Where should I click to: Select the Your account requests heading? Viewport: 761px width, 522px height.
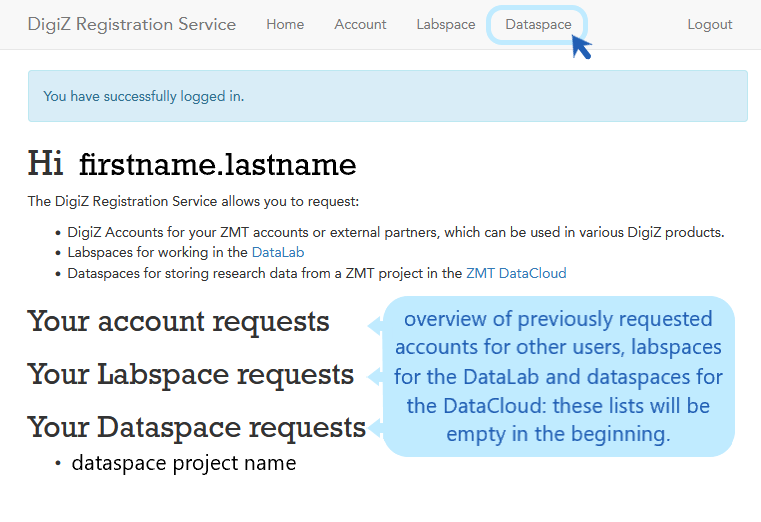pyautogui.click(x=178, y=321)
